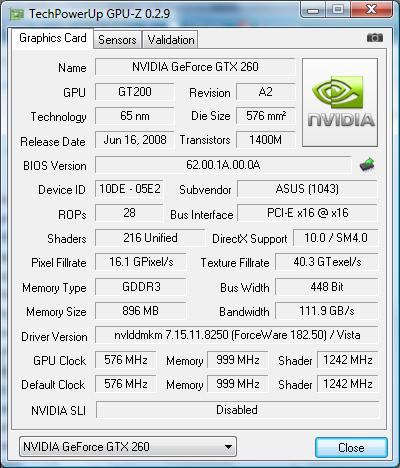Switch to the Validation tab

pyautogui.click(x=171, y=40)
